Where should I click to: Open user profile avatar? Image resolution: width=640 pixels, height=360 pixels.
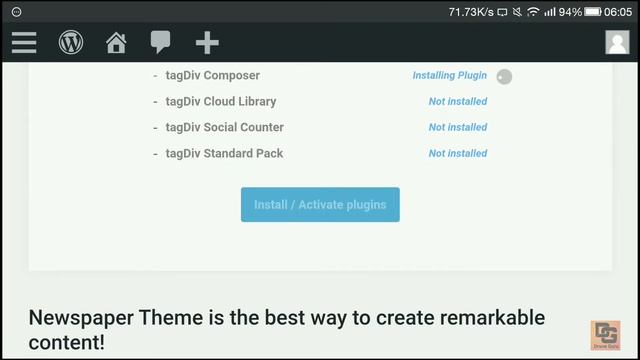617,42
